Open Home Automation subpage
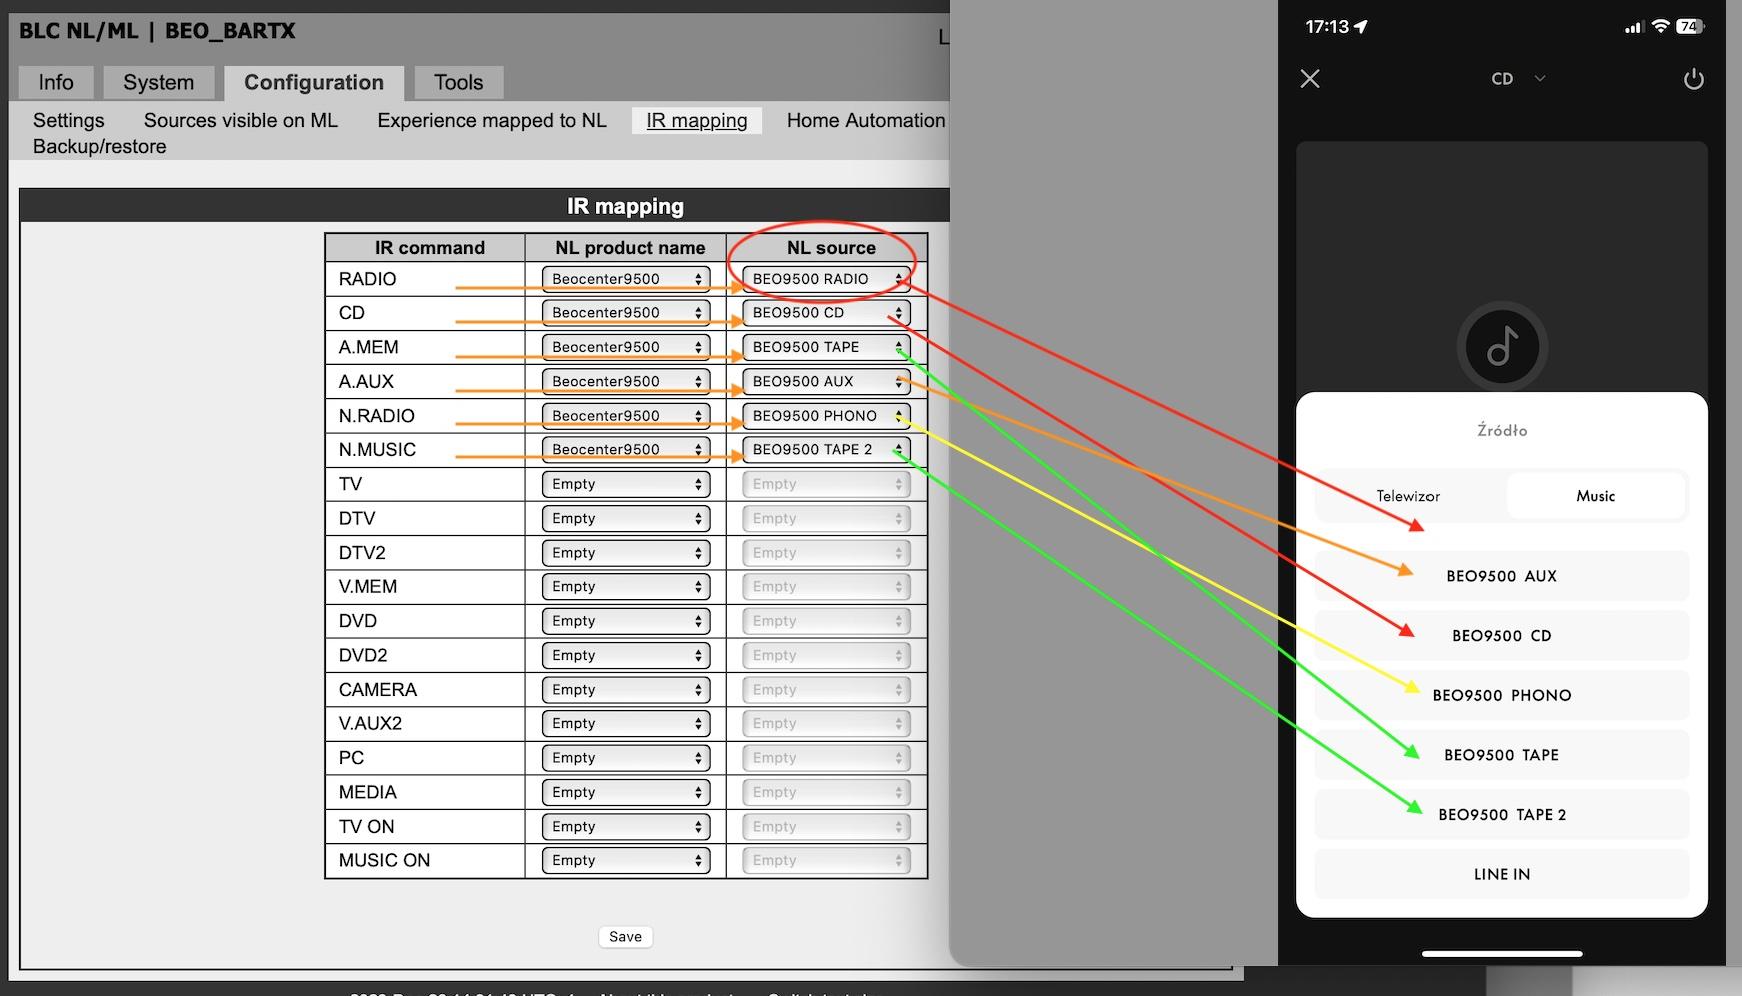The width and height of the screenshot is (1742, 996). click(x=866, y=121)
